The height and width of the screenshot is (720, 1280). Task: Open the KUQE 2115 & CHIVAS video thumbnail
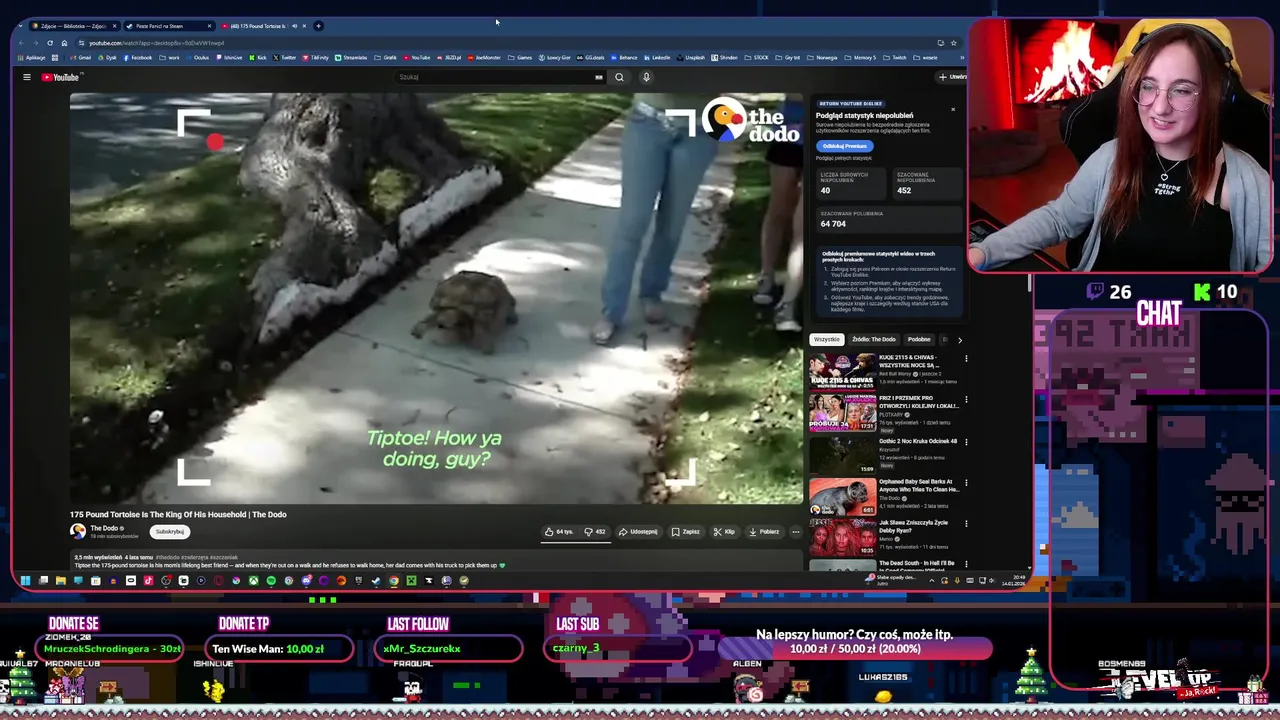point(843,371)
